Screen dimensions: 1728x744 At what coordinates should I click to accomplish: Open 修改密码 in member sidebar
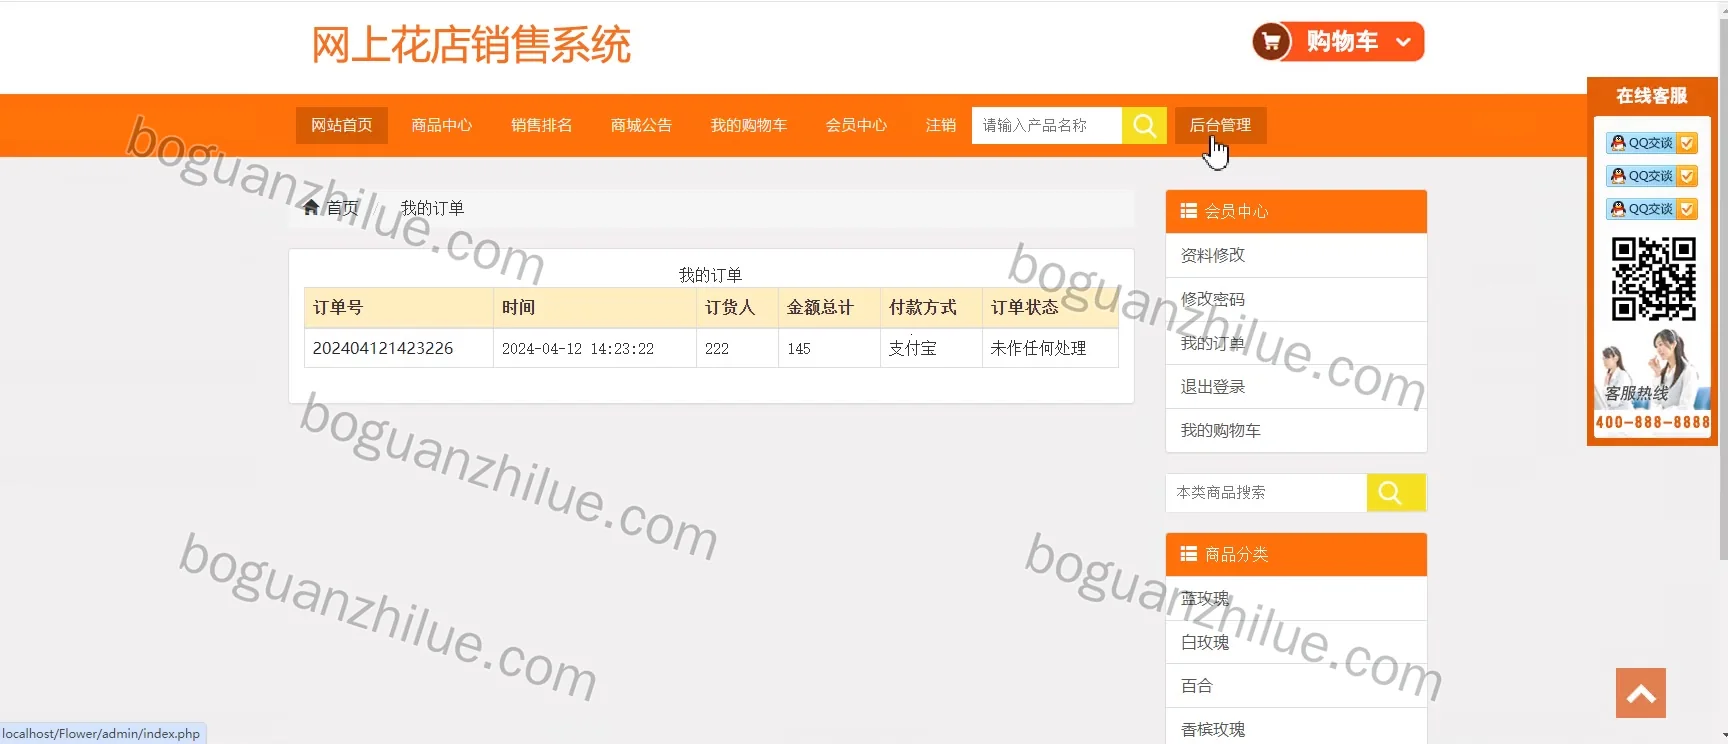click(x=1296, y=299)
